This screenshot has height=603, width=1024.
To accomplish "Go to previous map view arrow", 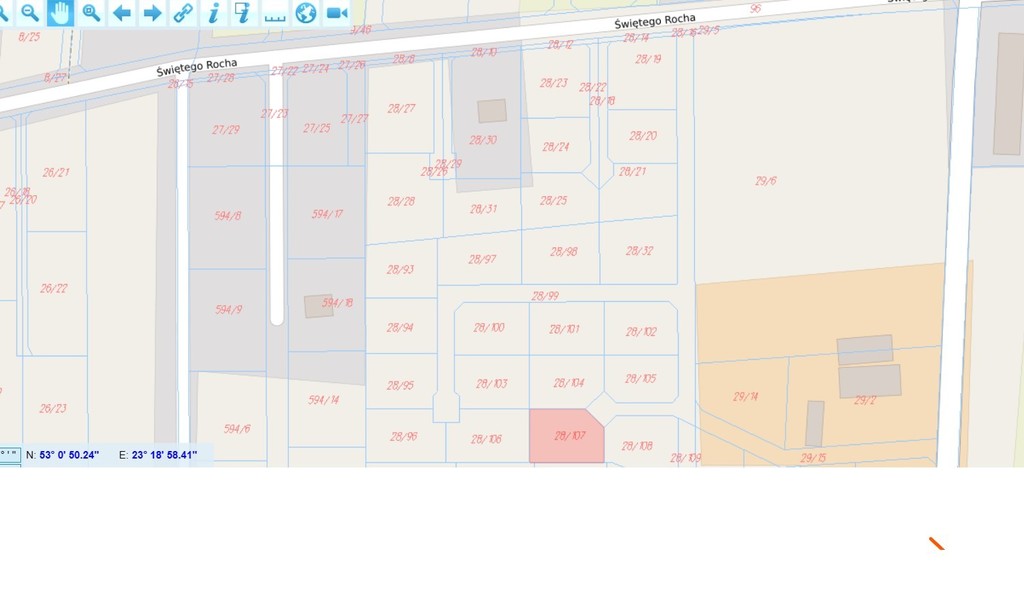I will (x=122, y=13).
